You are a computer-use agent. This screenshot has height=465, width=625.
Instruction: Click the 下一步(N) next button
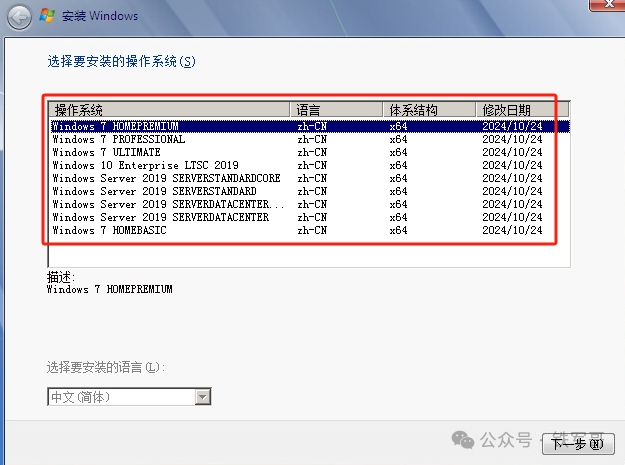tap(578, 443)
